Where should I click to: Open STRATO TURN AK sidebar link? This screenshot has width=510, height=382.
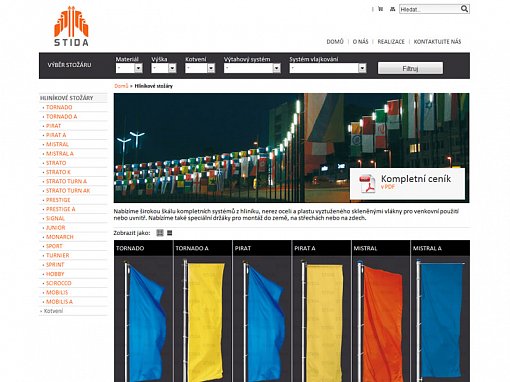68,191
